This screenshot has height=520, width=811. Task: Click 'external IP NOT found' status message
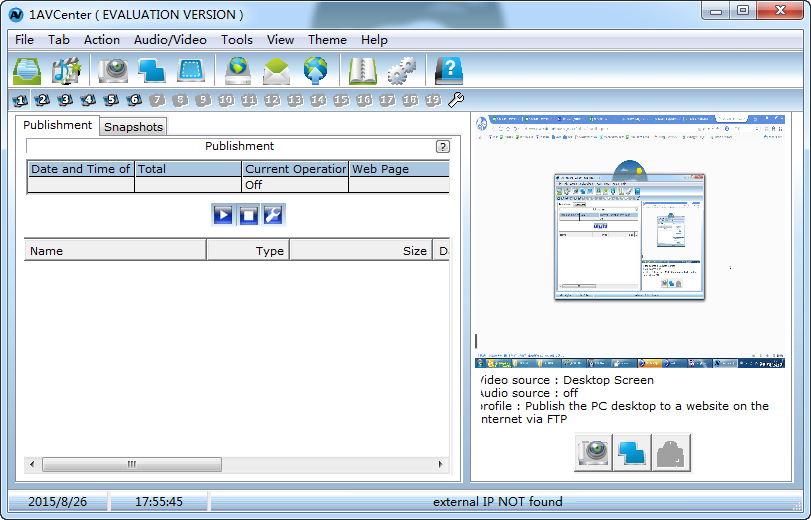(x=498, y=501)
